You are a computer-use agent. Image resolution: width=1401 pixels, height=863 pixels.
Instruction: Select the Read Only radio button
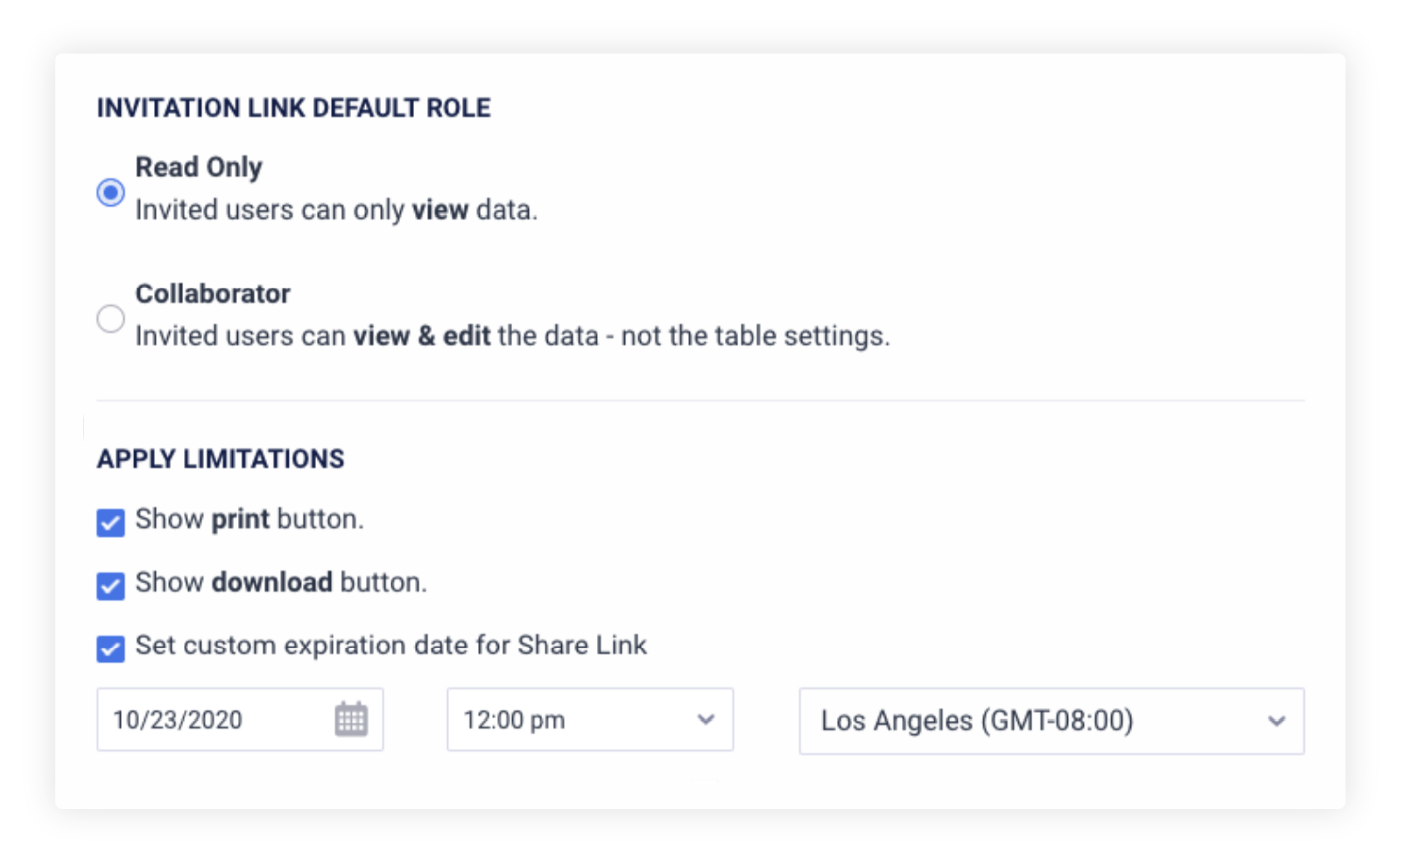point(111,191)
